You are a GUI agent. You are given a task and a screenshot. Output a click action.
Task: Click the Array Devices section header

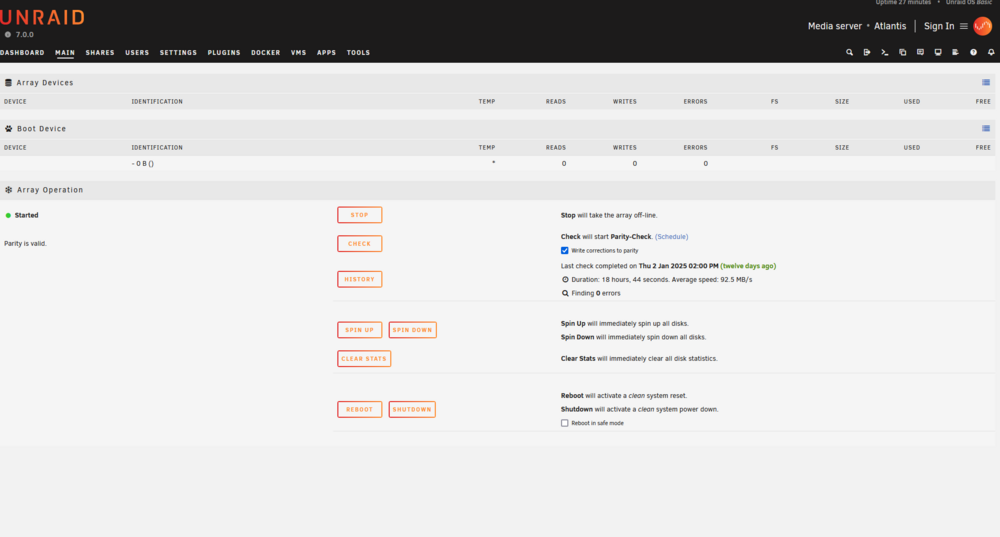pos(497,82)
